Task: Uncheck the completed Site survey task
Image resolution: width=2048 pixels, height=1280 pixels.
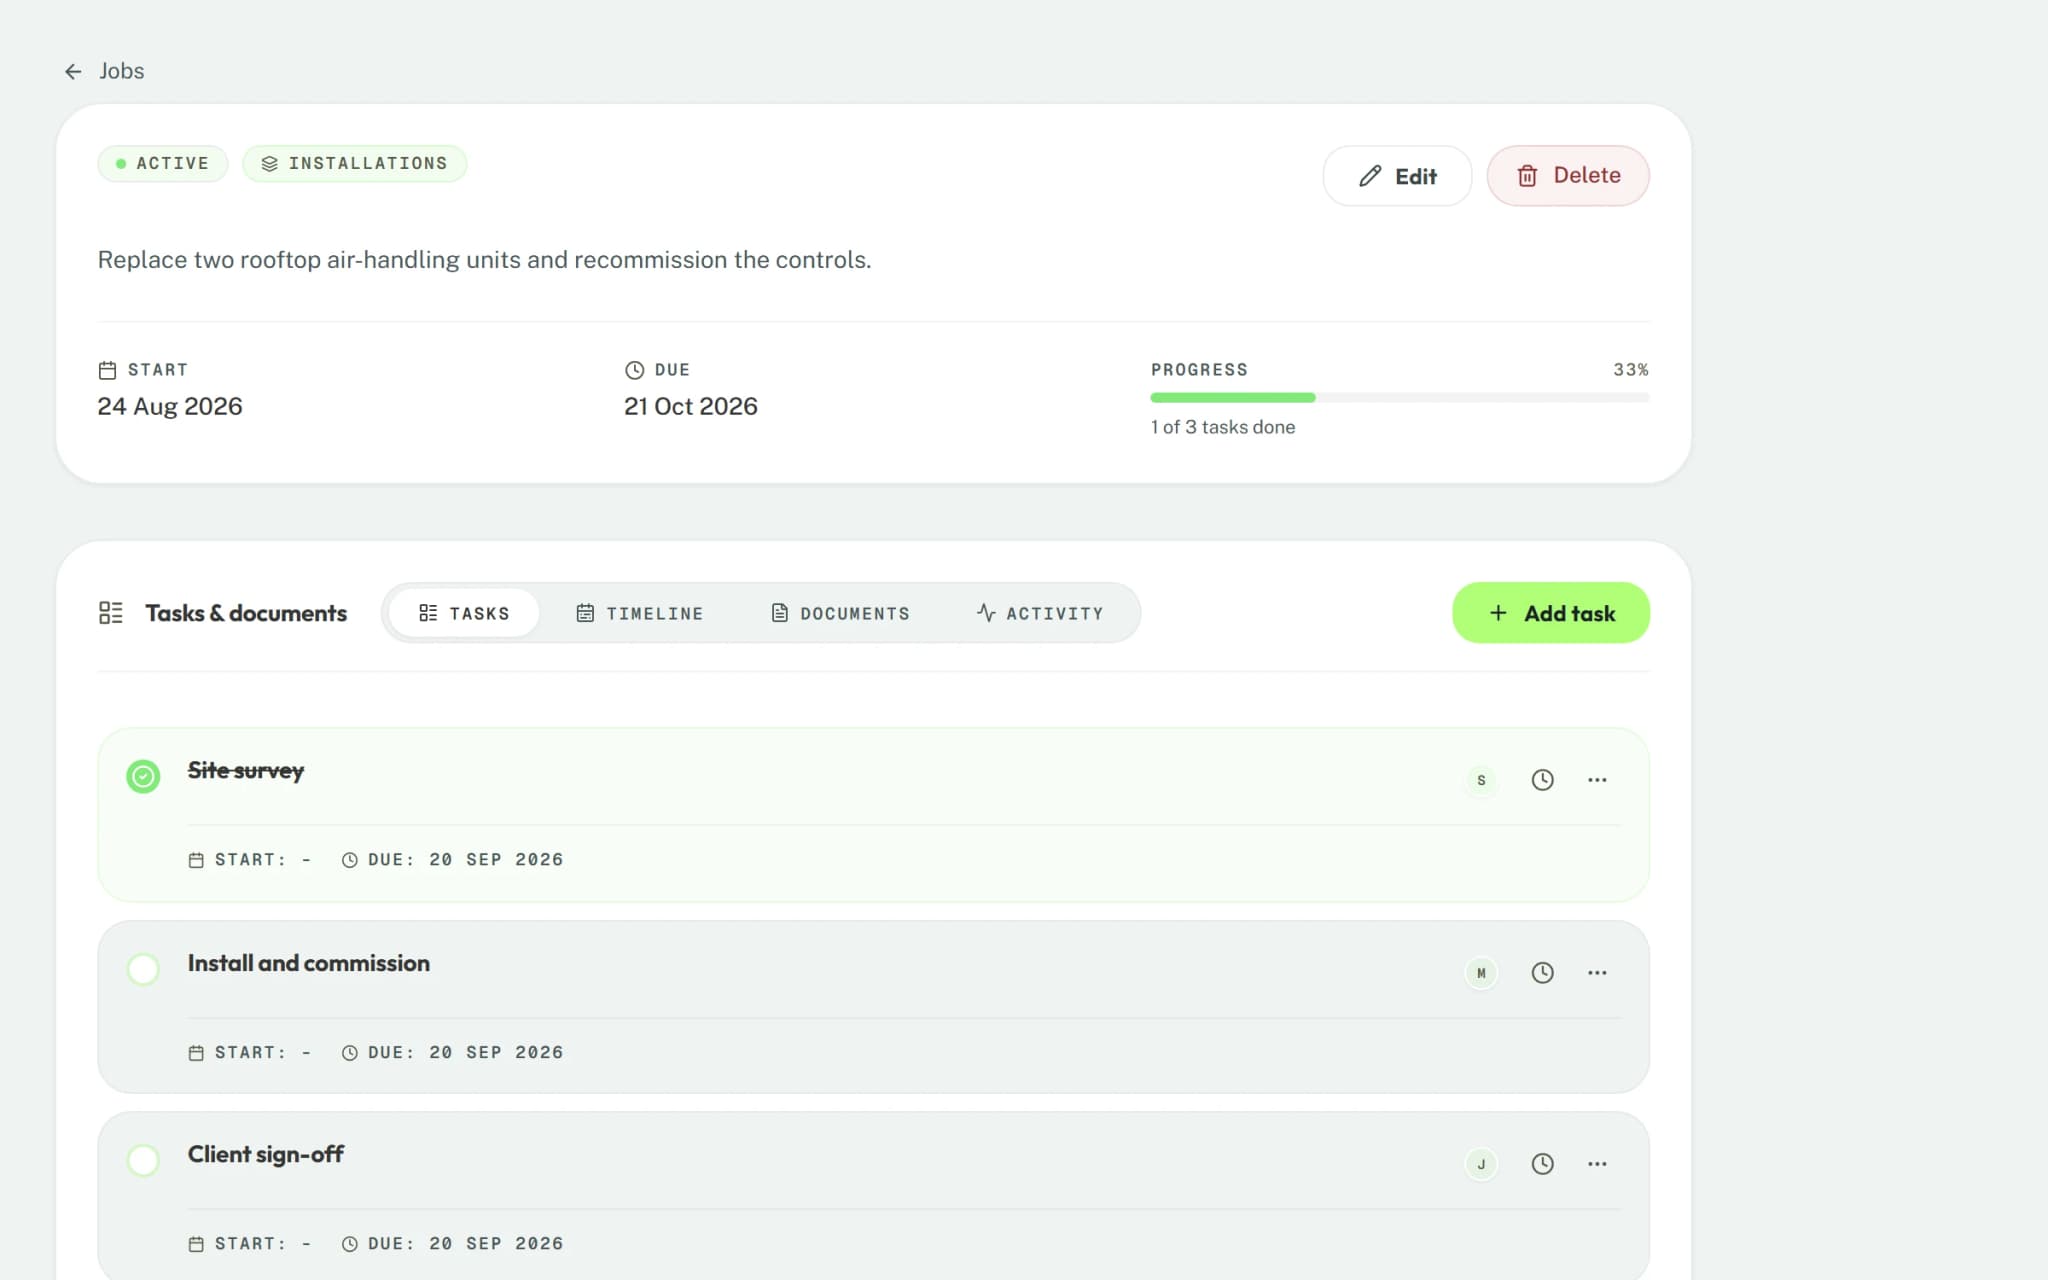Action: pos(143,776)
